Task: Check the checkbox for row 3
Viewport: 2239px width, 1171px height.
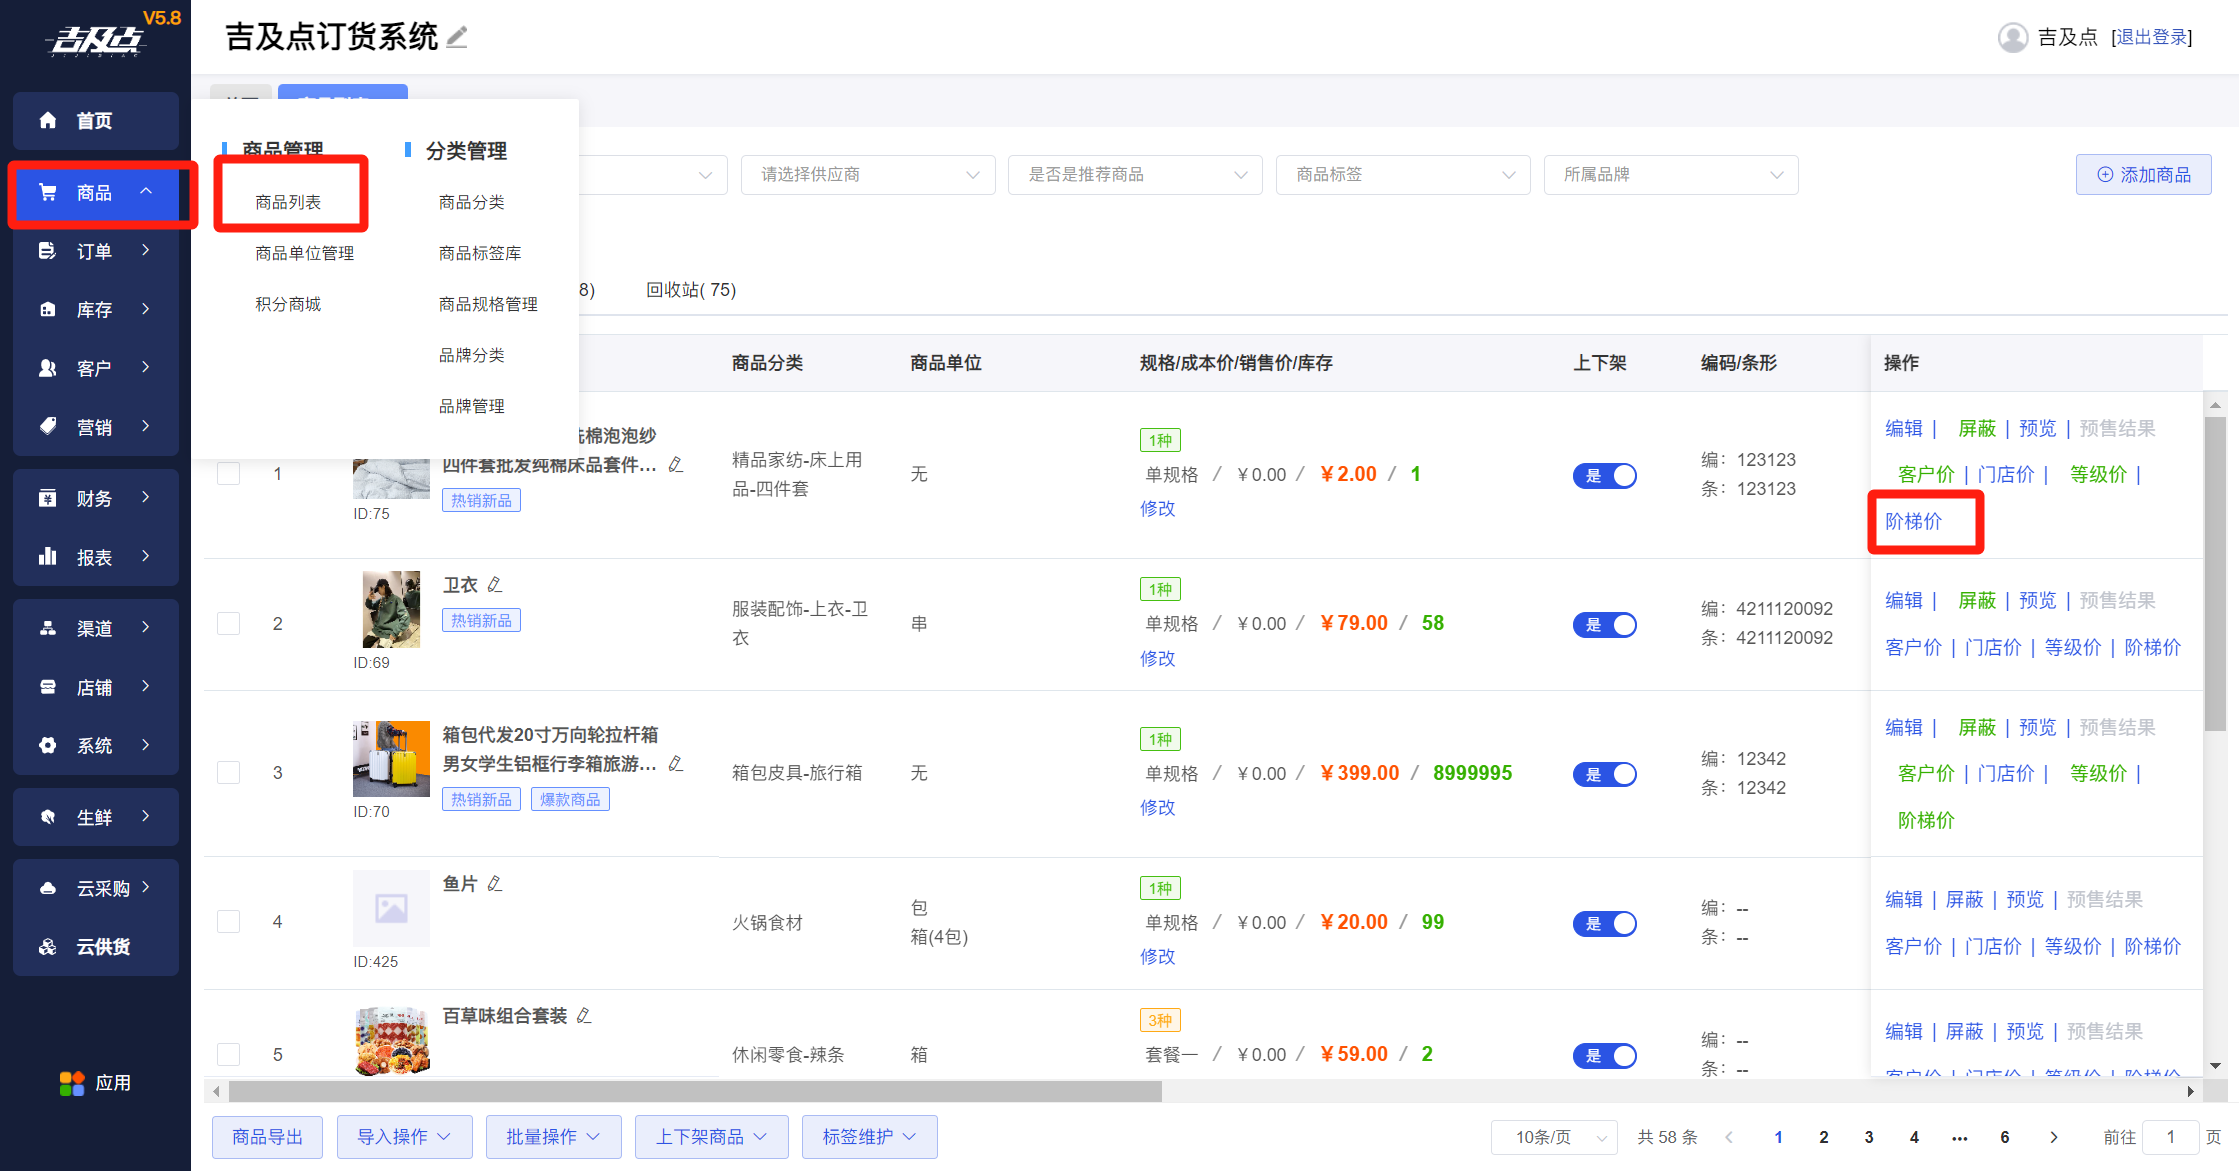Action: point(229,773)
